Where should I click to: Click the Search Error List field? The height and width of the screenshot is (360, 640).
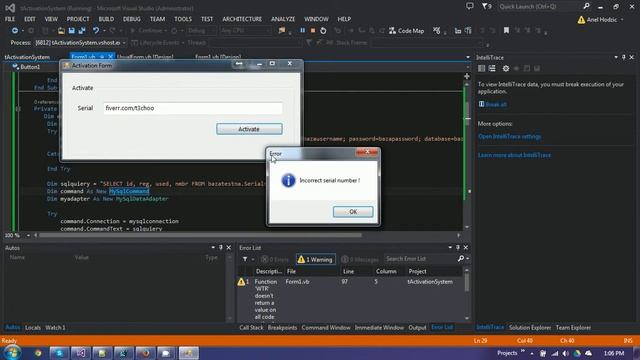421,259
